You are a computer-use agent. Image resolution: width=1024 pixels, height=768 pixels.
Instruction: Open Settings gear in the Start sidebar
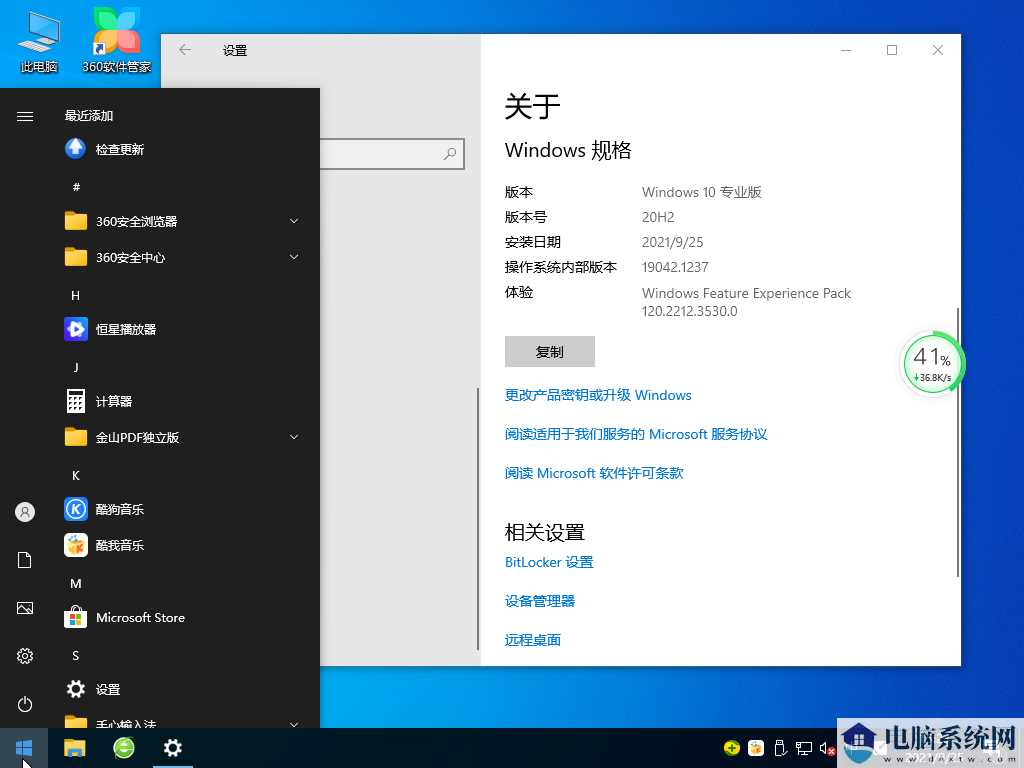25,656
